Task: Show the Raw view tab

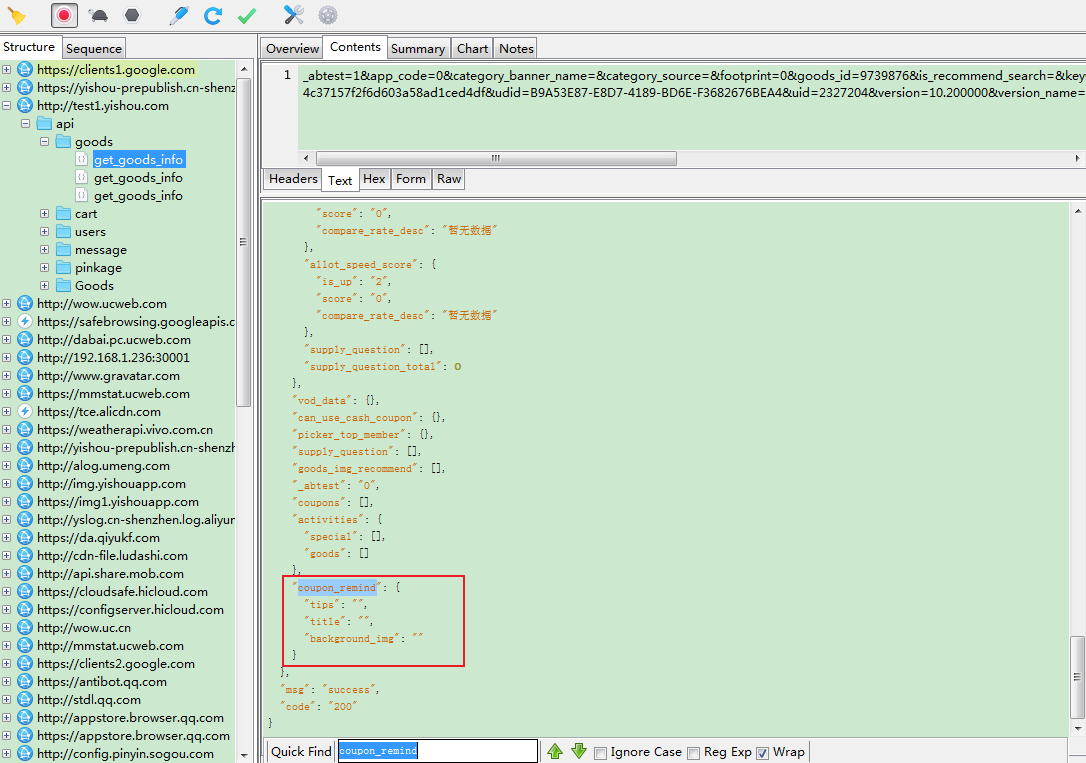Action: click(449, 179)
